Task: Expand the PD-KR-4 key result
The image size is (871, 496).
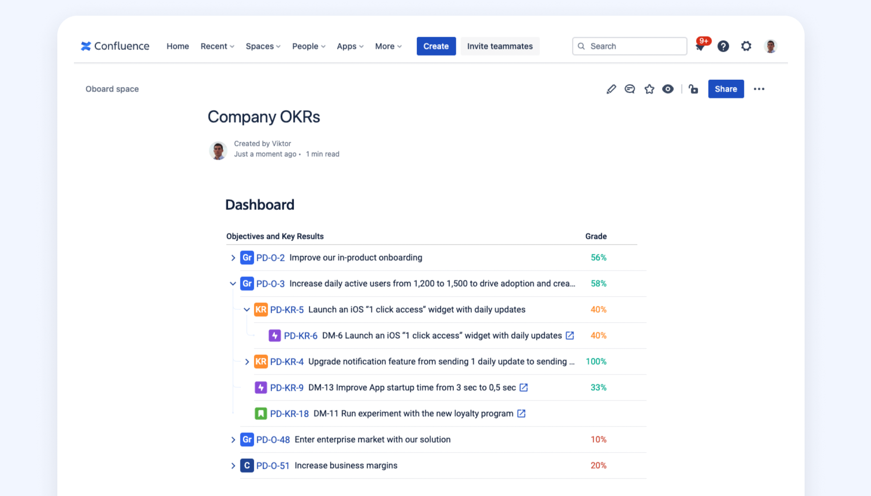Action: pos(247,362)
